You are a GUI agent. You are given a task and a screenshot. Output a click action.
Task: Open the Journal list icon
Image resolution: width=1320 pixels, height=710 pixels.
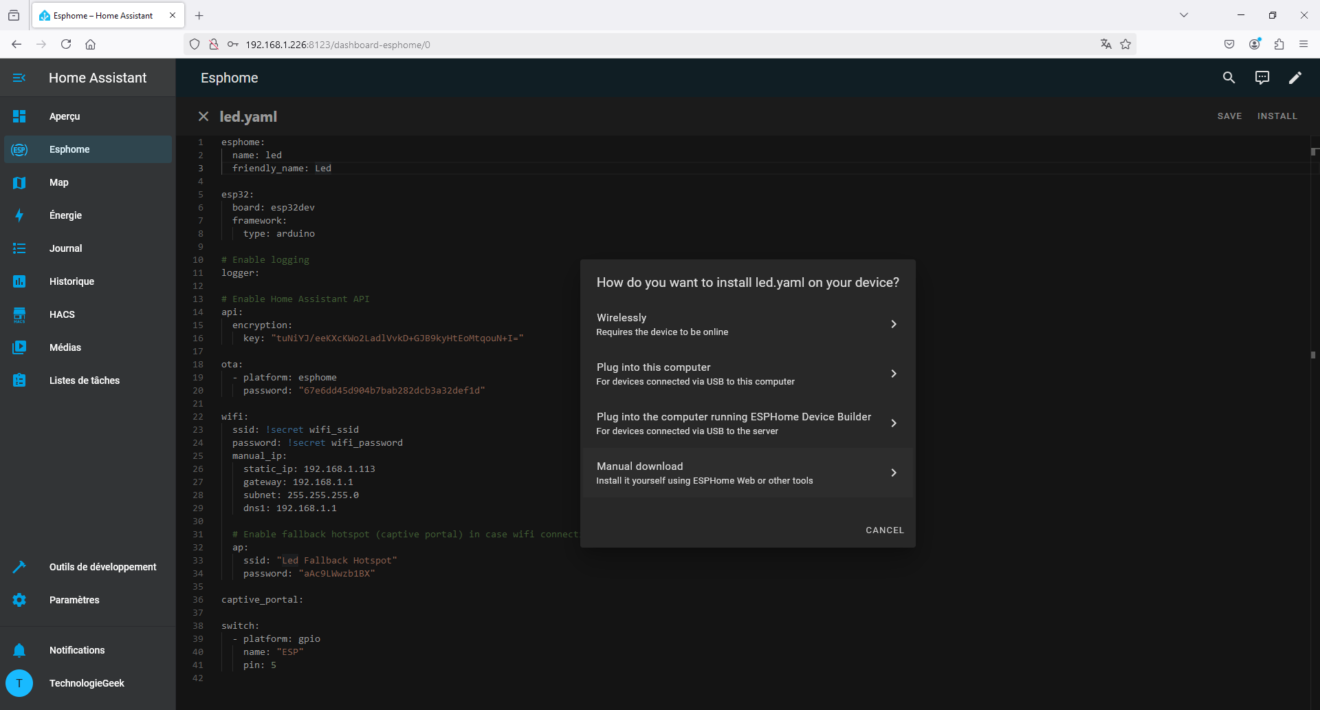click(18, 247)
